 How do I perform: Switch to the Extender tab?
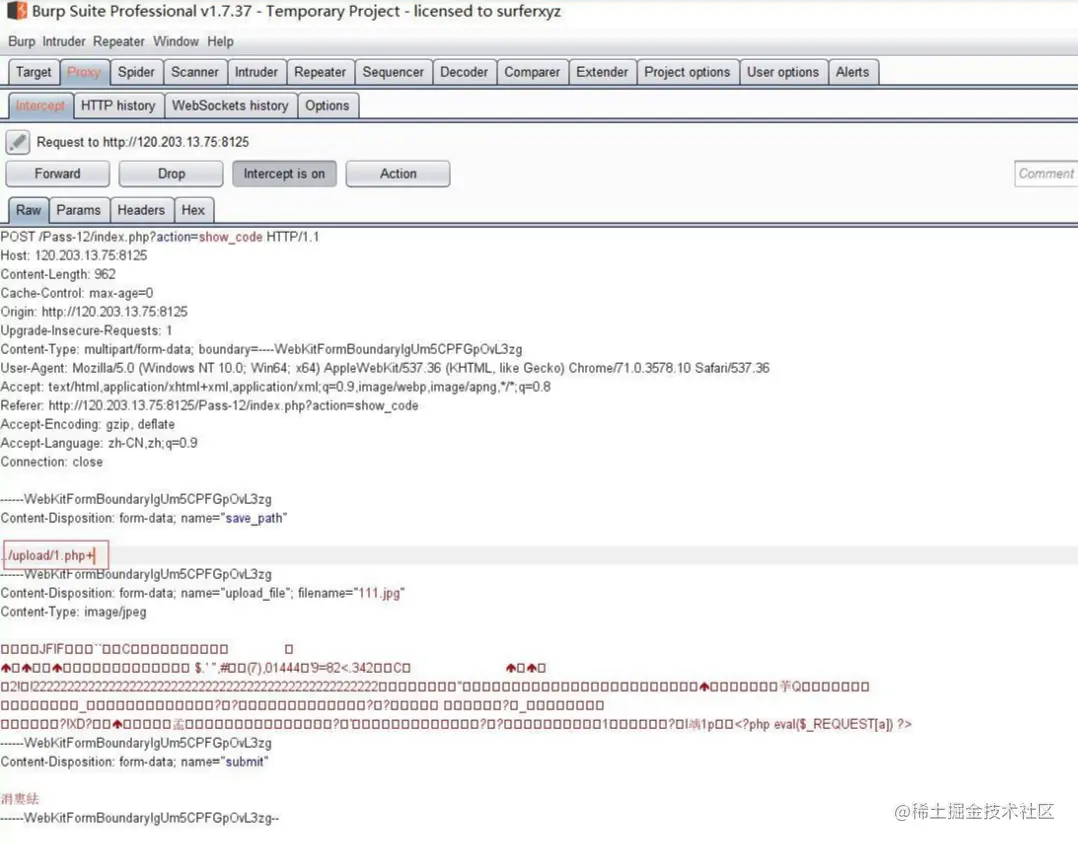coord(602,72)
